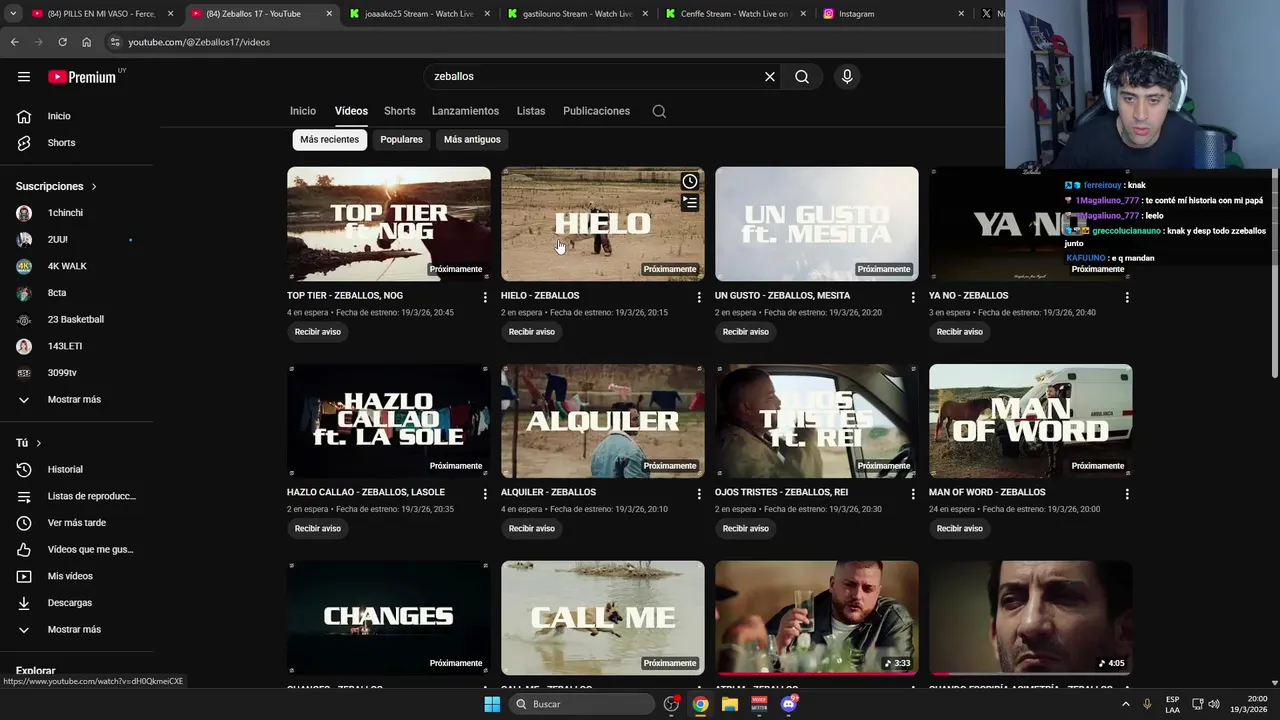The height and width of the screenshot is (720, 1280).
Task: Show hidden system tray icons
Action: click(x=1125, y=704)
